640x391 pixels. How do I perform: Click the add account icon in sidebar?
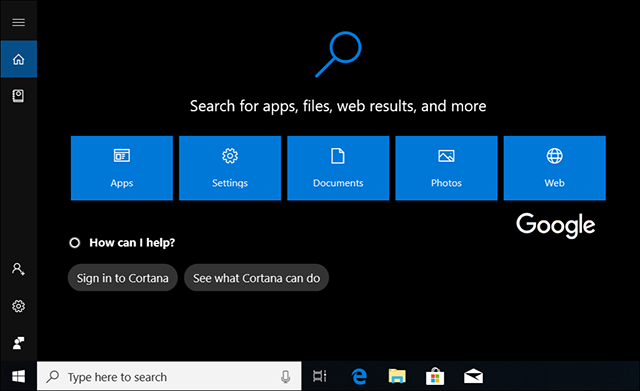tap(18, 269)
